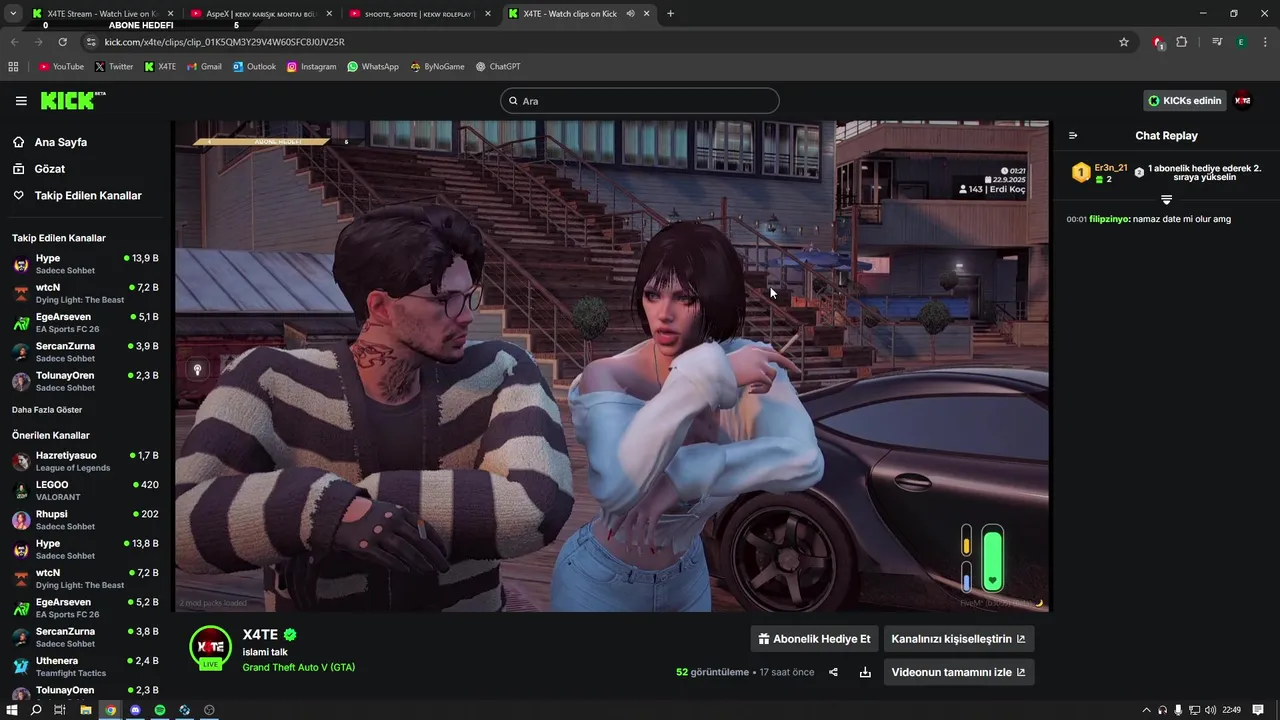Share the clip with share icon
Screen dimensions: 1280x720
(833, 672)
